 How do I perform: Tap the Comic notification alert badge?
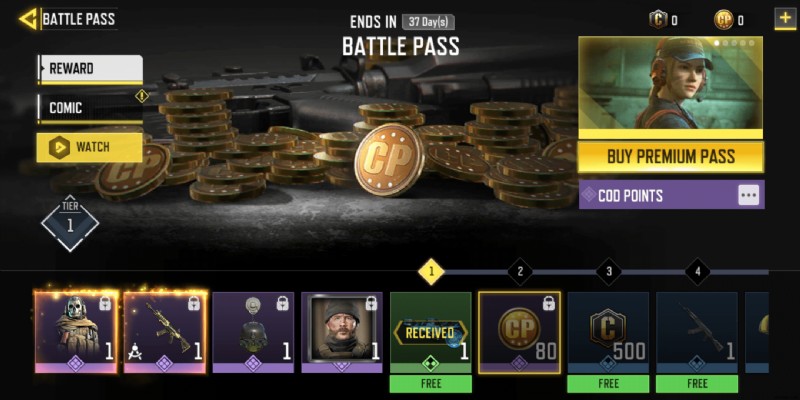(x=142, y=96)
